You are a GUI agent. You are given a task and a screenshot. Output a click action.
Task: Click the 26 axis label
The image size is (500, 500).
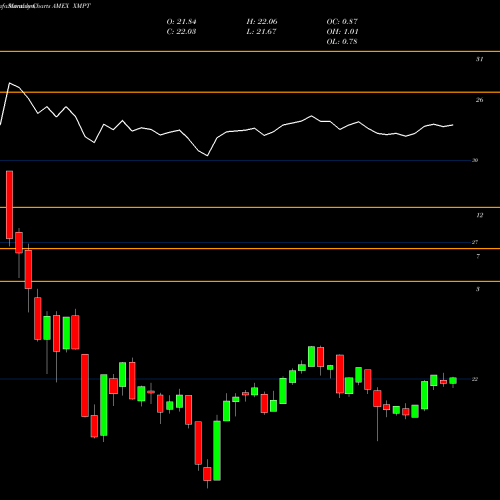point(479,100)
